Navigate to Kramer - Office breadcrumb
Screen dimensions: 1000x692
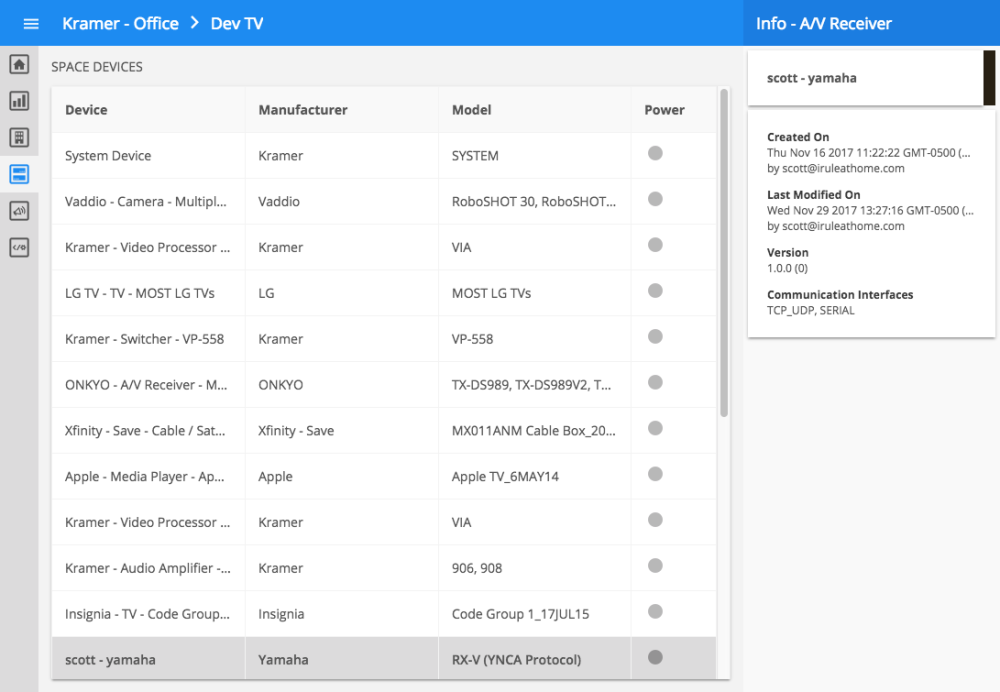point(120,23)
